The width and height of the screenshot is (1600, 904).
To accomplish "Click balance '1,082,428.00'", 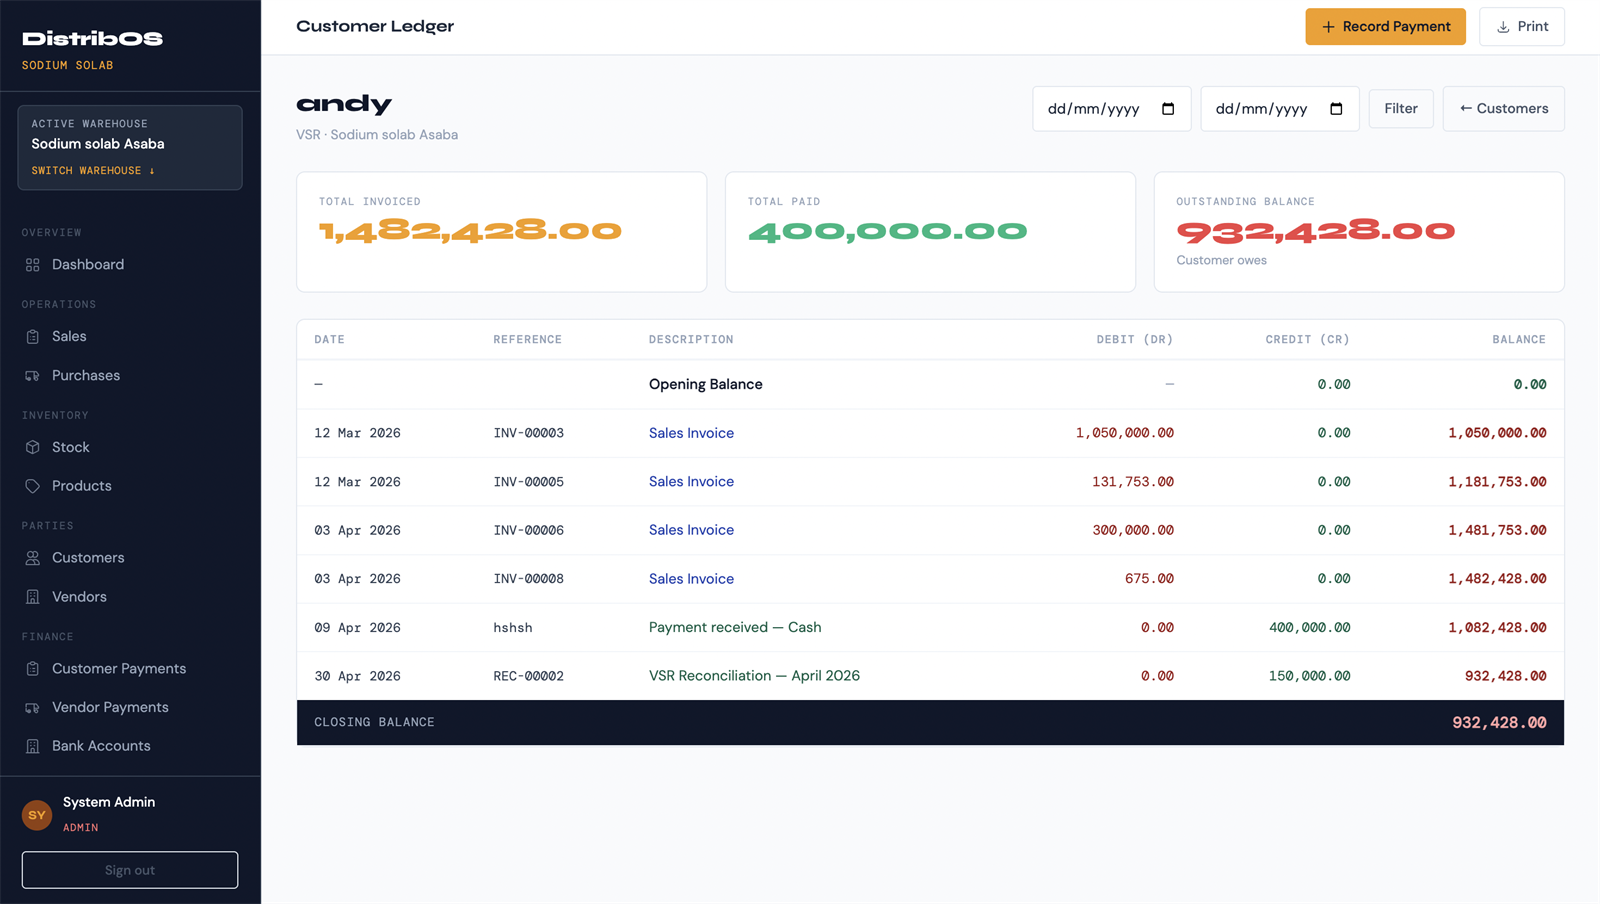I will (1497, 628).
